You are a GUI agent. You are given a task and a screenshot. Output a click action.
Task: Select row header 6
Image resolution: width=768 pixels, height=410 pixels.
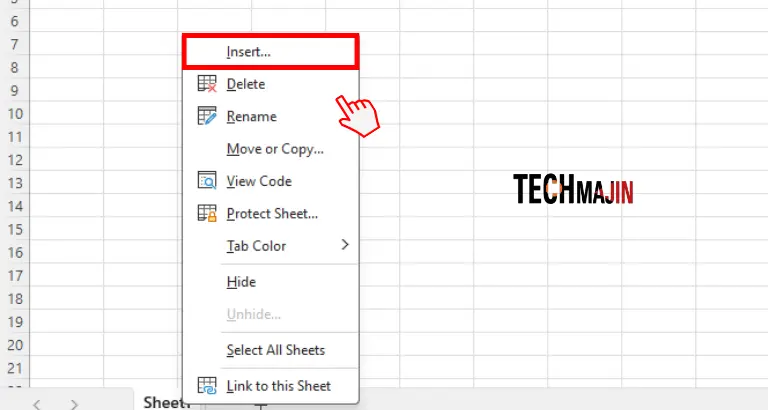tap(15, 21)
